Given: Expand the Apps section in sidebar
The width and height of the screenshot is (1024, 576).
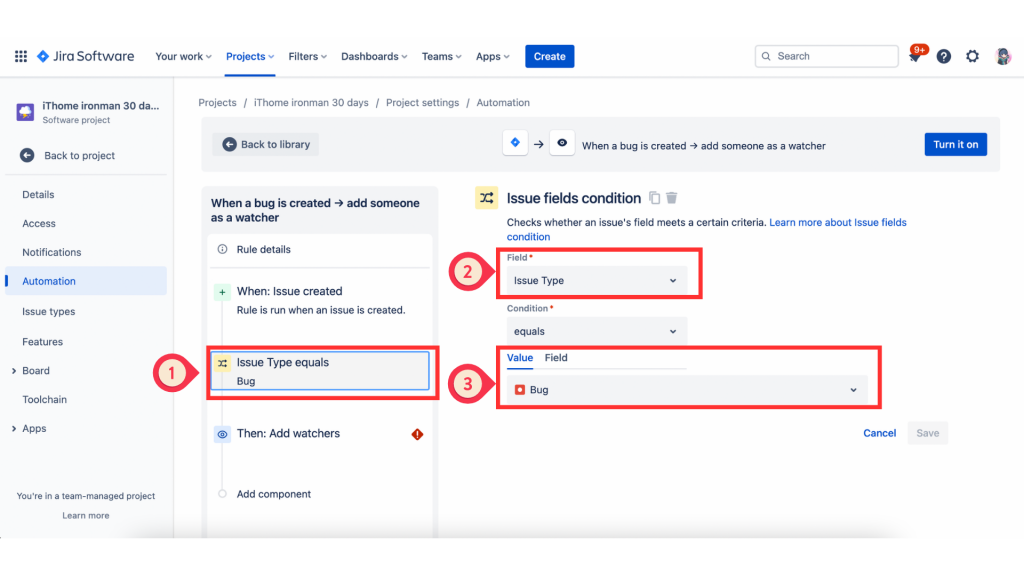Looking at the screenshot, I should coord(14,428).
